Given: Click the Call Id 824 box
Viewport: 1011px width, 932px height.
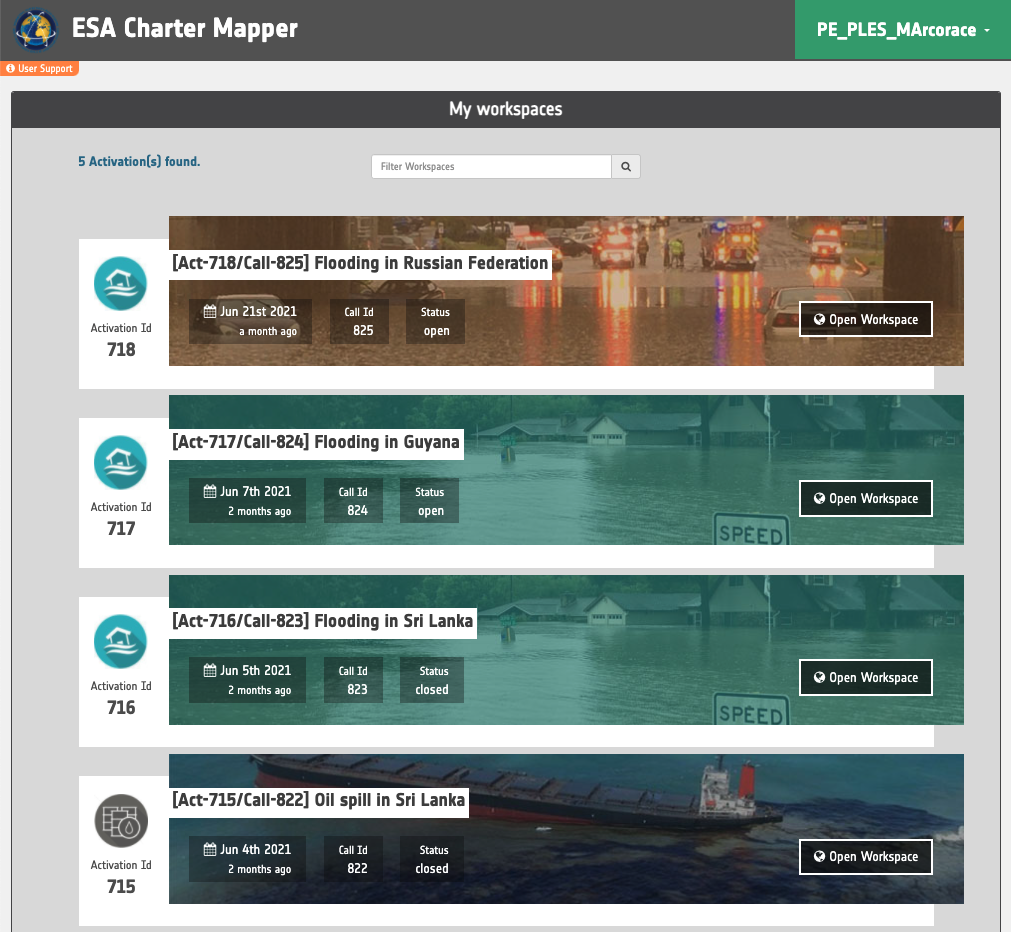Looking at the screenshot, I should click(353, 501).
